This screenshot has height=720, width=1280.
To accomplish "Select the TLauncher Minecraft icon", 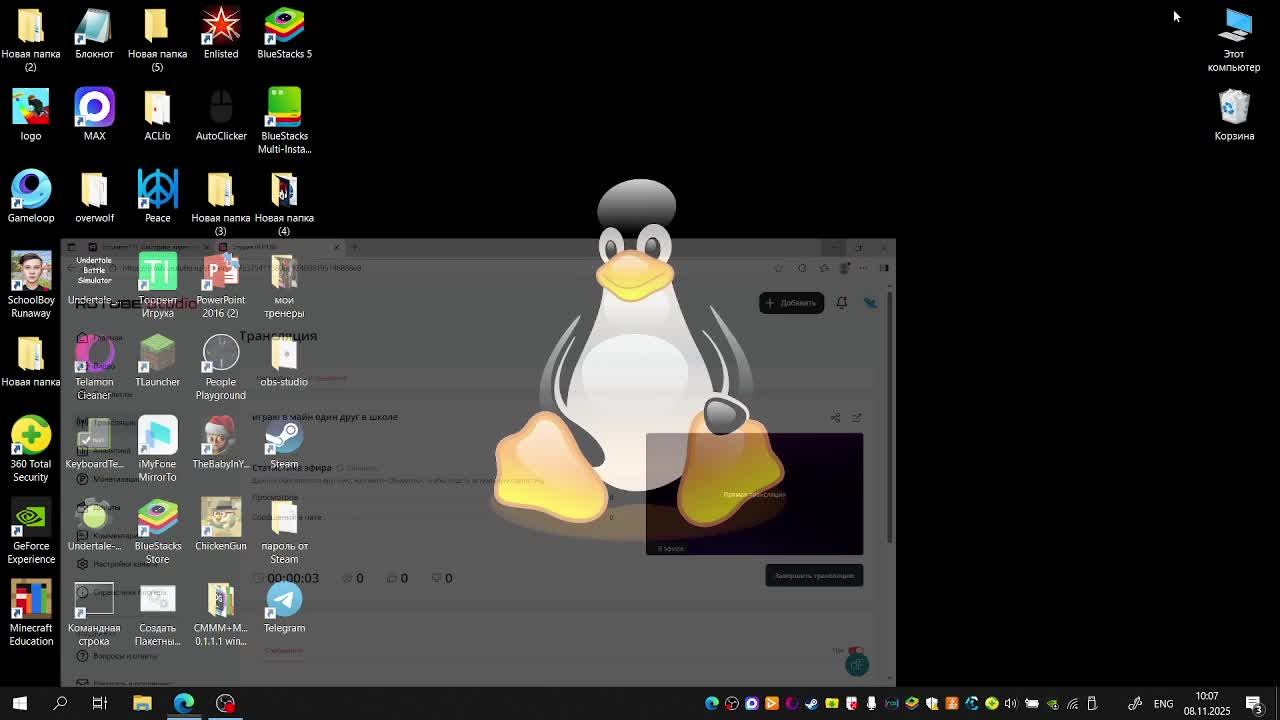I will [157, 361].
